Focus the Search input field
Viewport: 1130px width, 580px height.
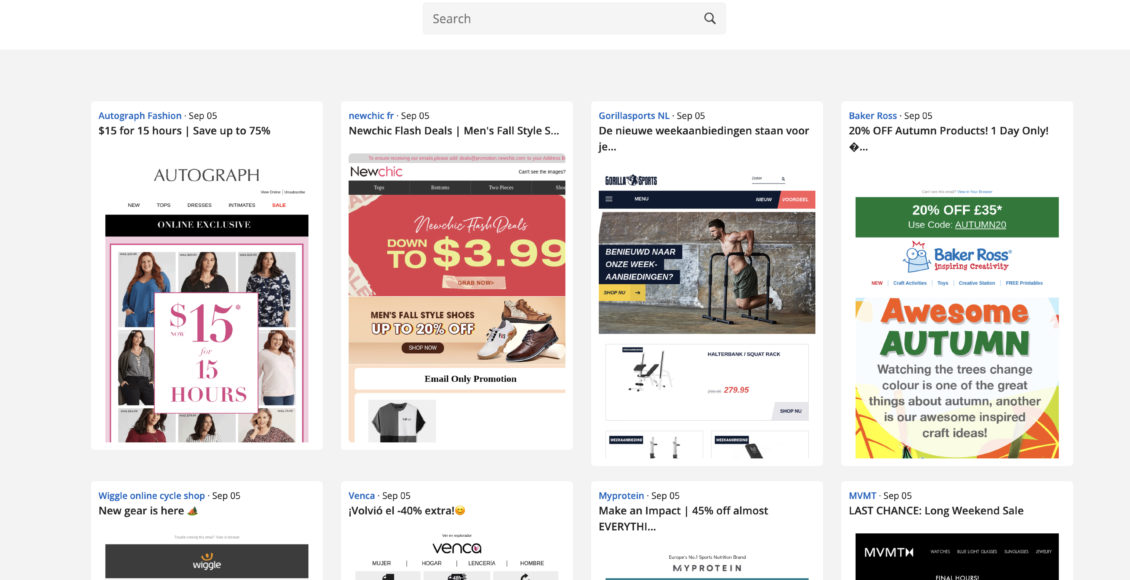point(574,19)
